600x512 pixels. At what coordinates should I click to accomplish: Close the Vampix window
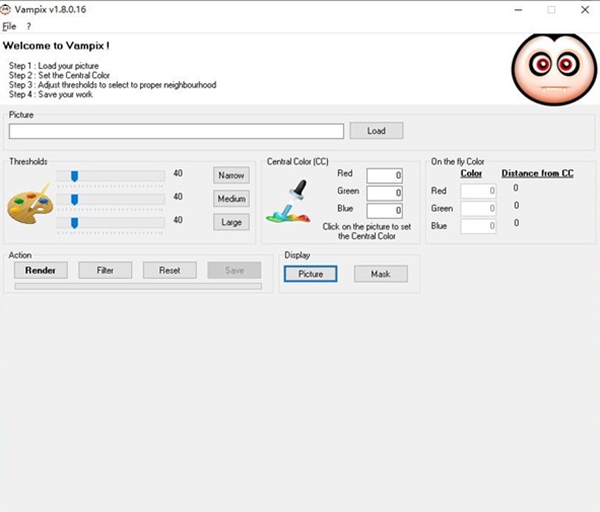point(585,10)
